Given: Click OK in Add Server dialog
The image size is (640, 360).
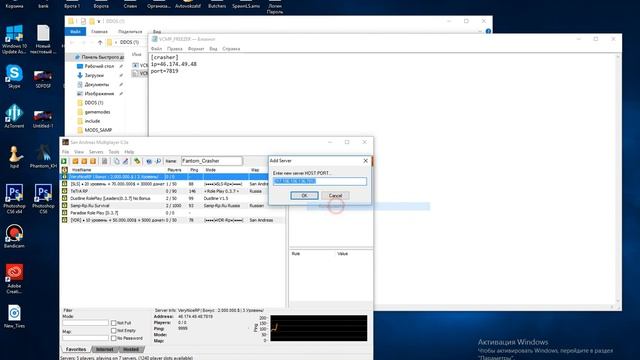Looking at the screenshot, I should [x=304, y=196].
